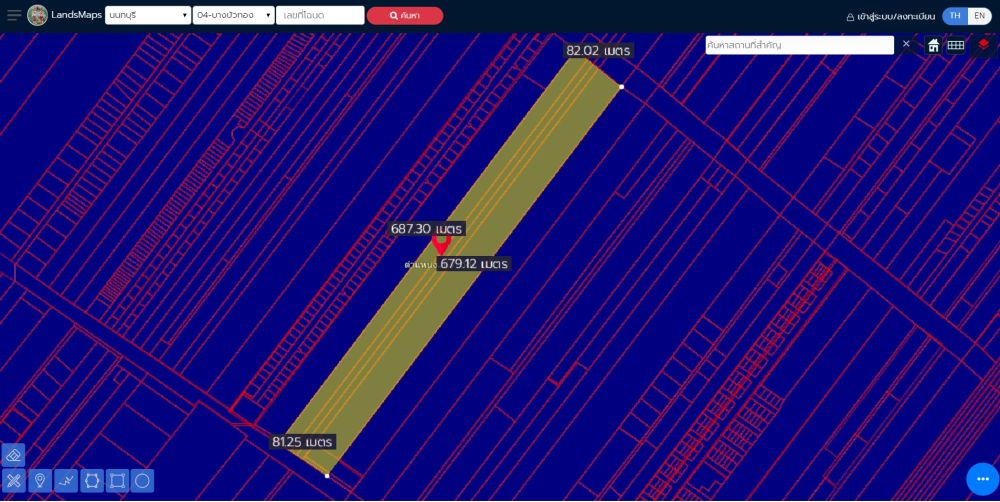Activate the polyline distance measuring tool
Image resolution: width=1000 pixels, height=502 pixels.
[65, 481]
